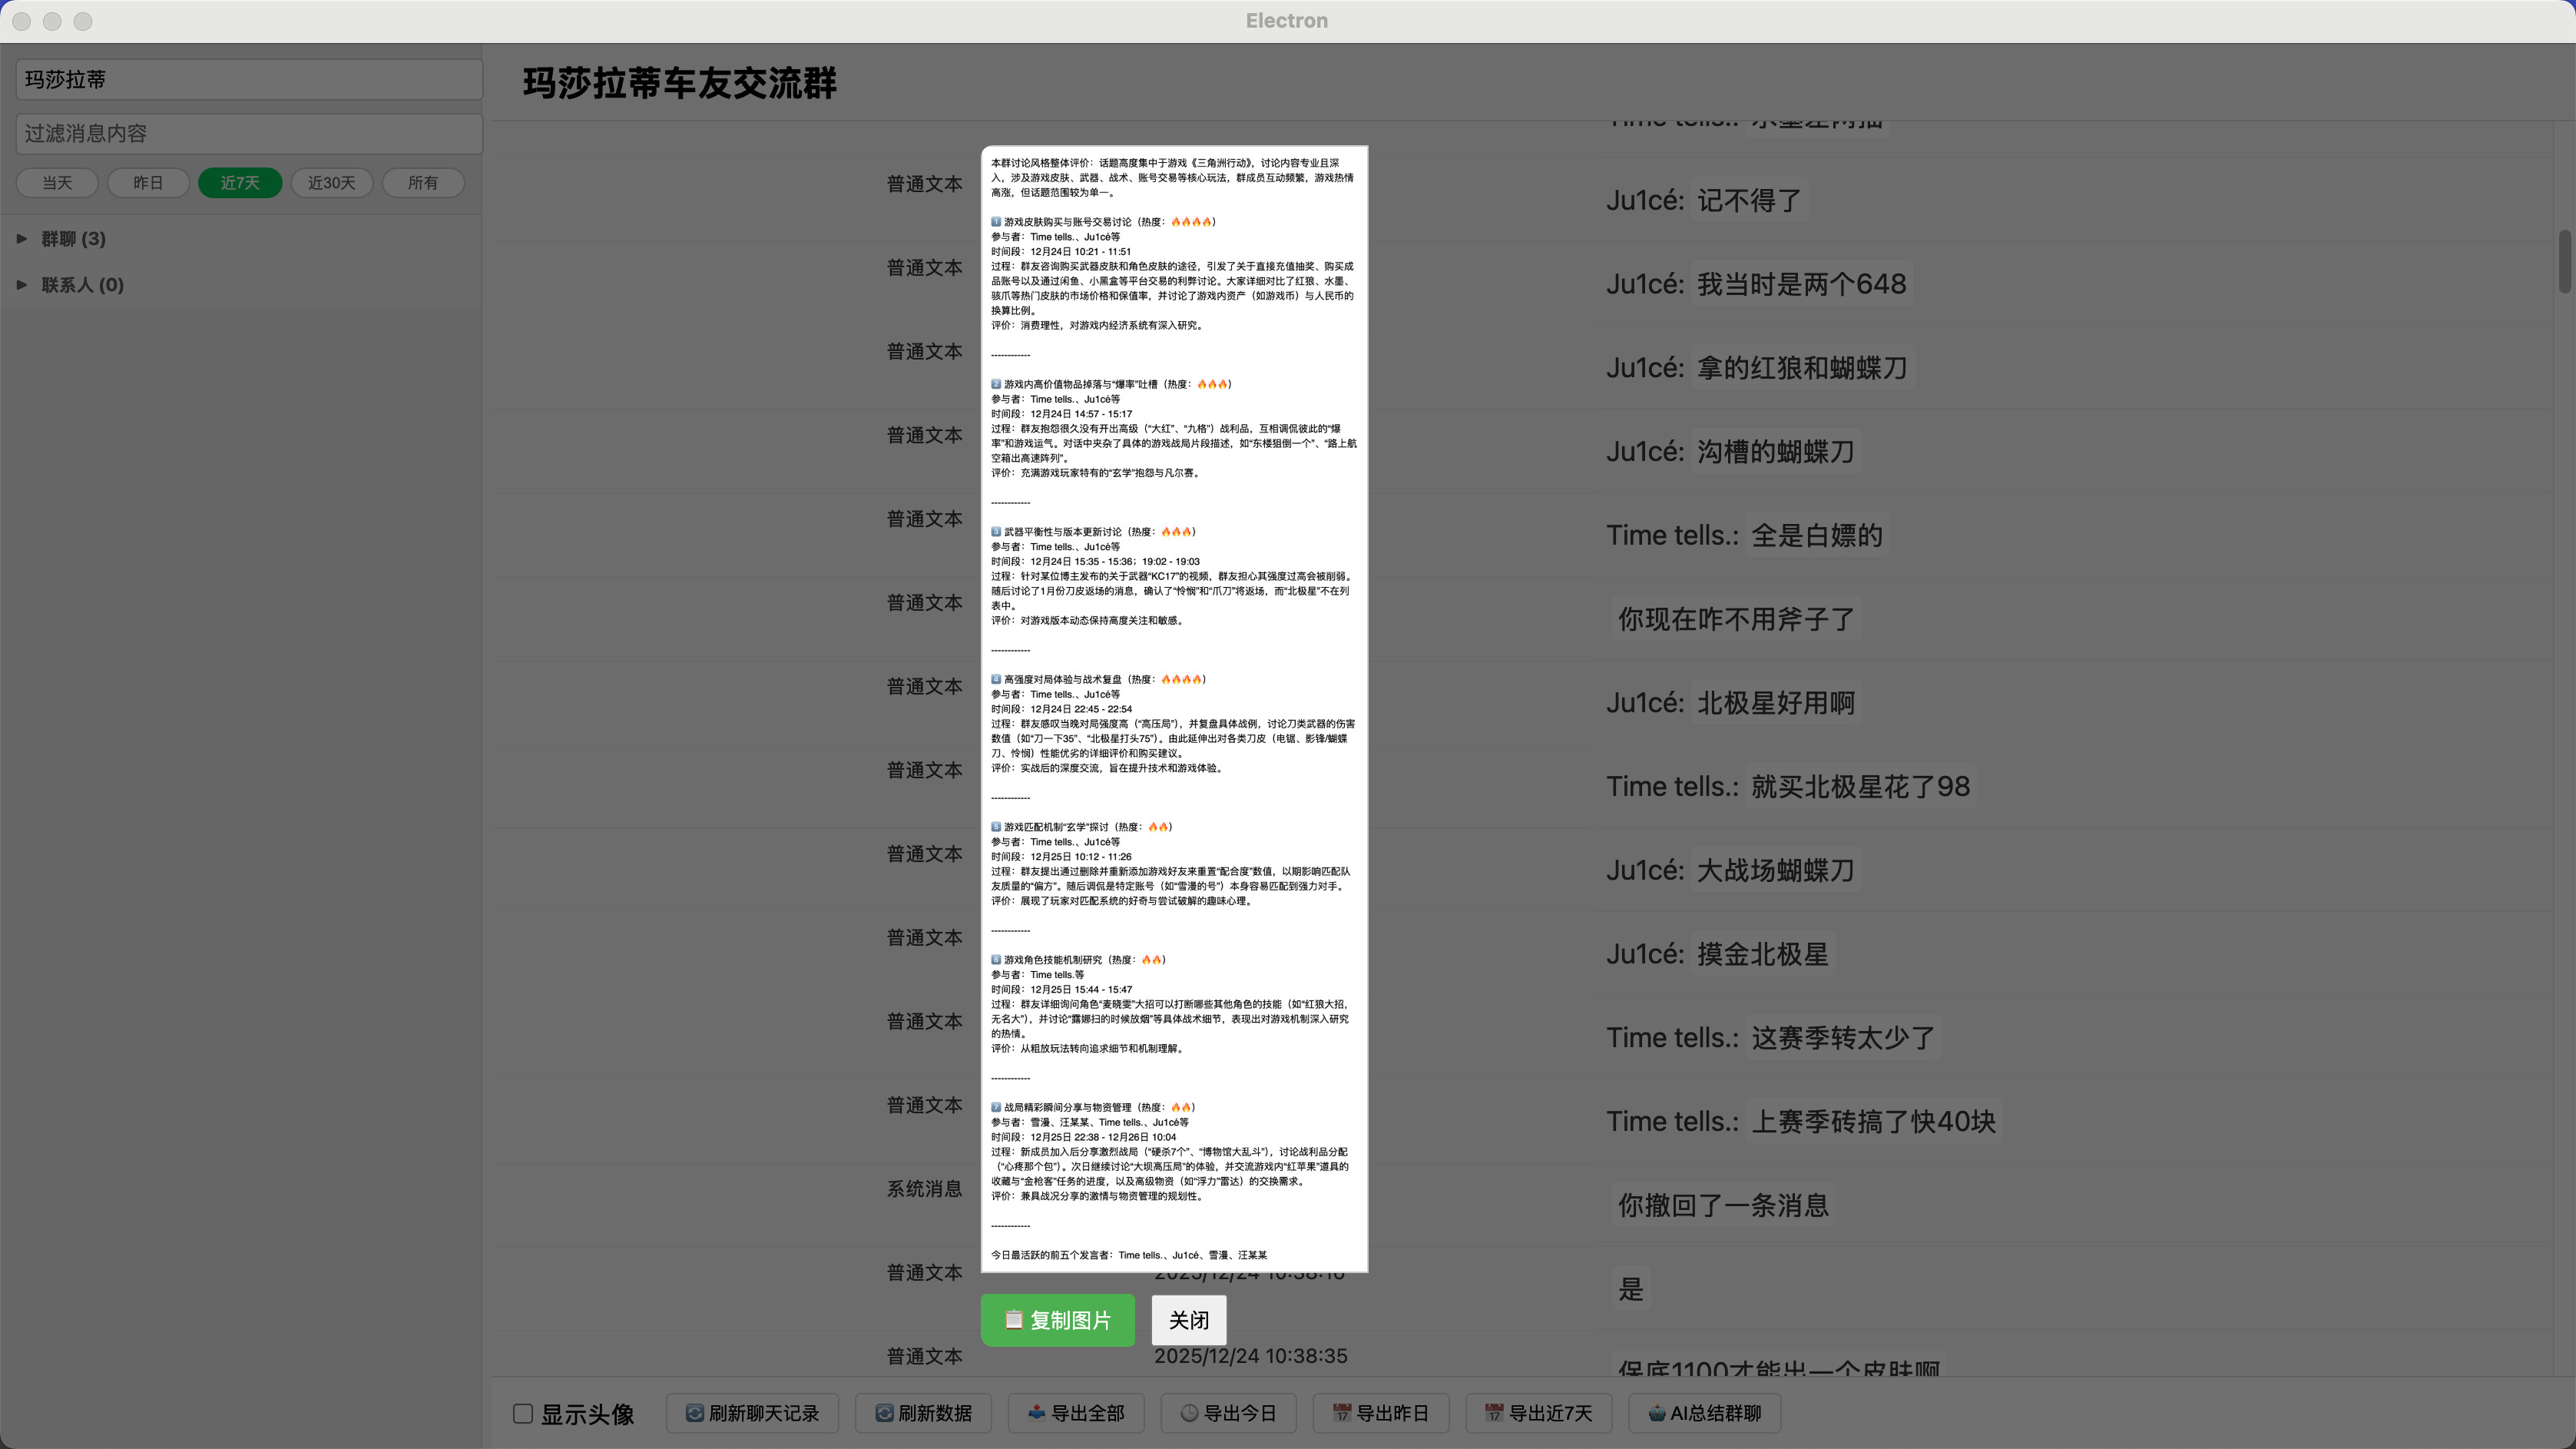Click the chat list vertical scrollbar thumb
2576x1449 pixels.
click(2565, 261)
